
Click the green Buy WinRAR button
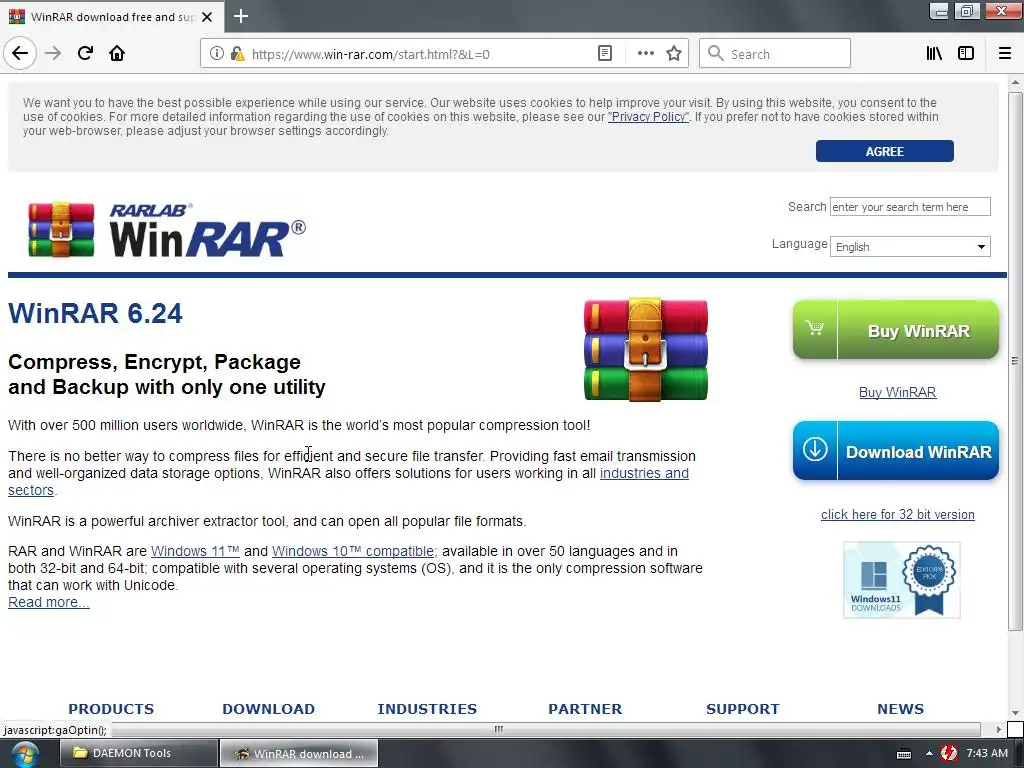point(895,330)
